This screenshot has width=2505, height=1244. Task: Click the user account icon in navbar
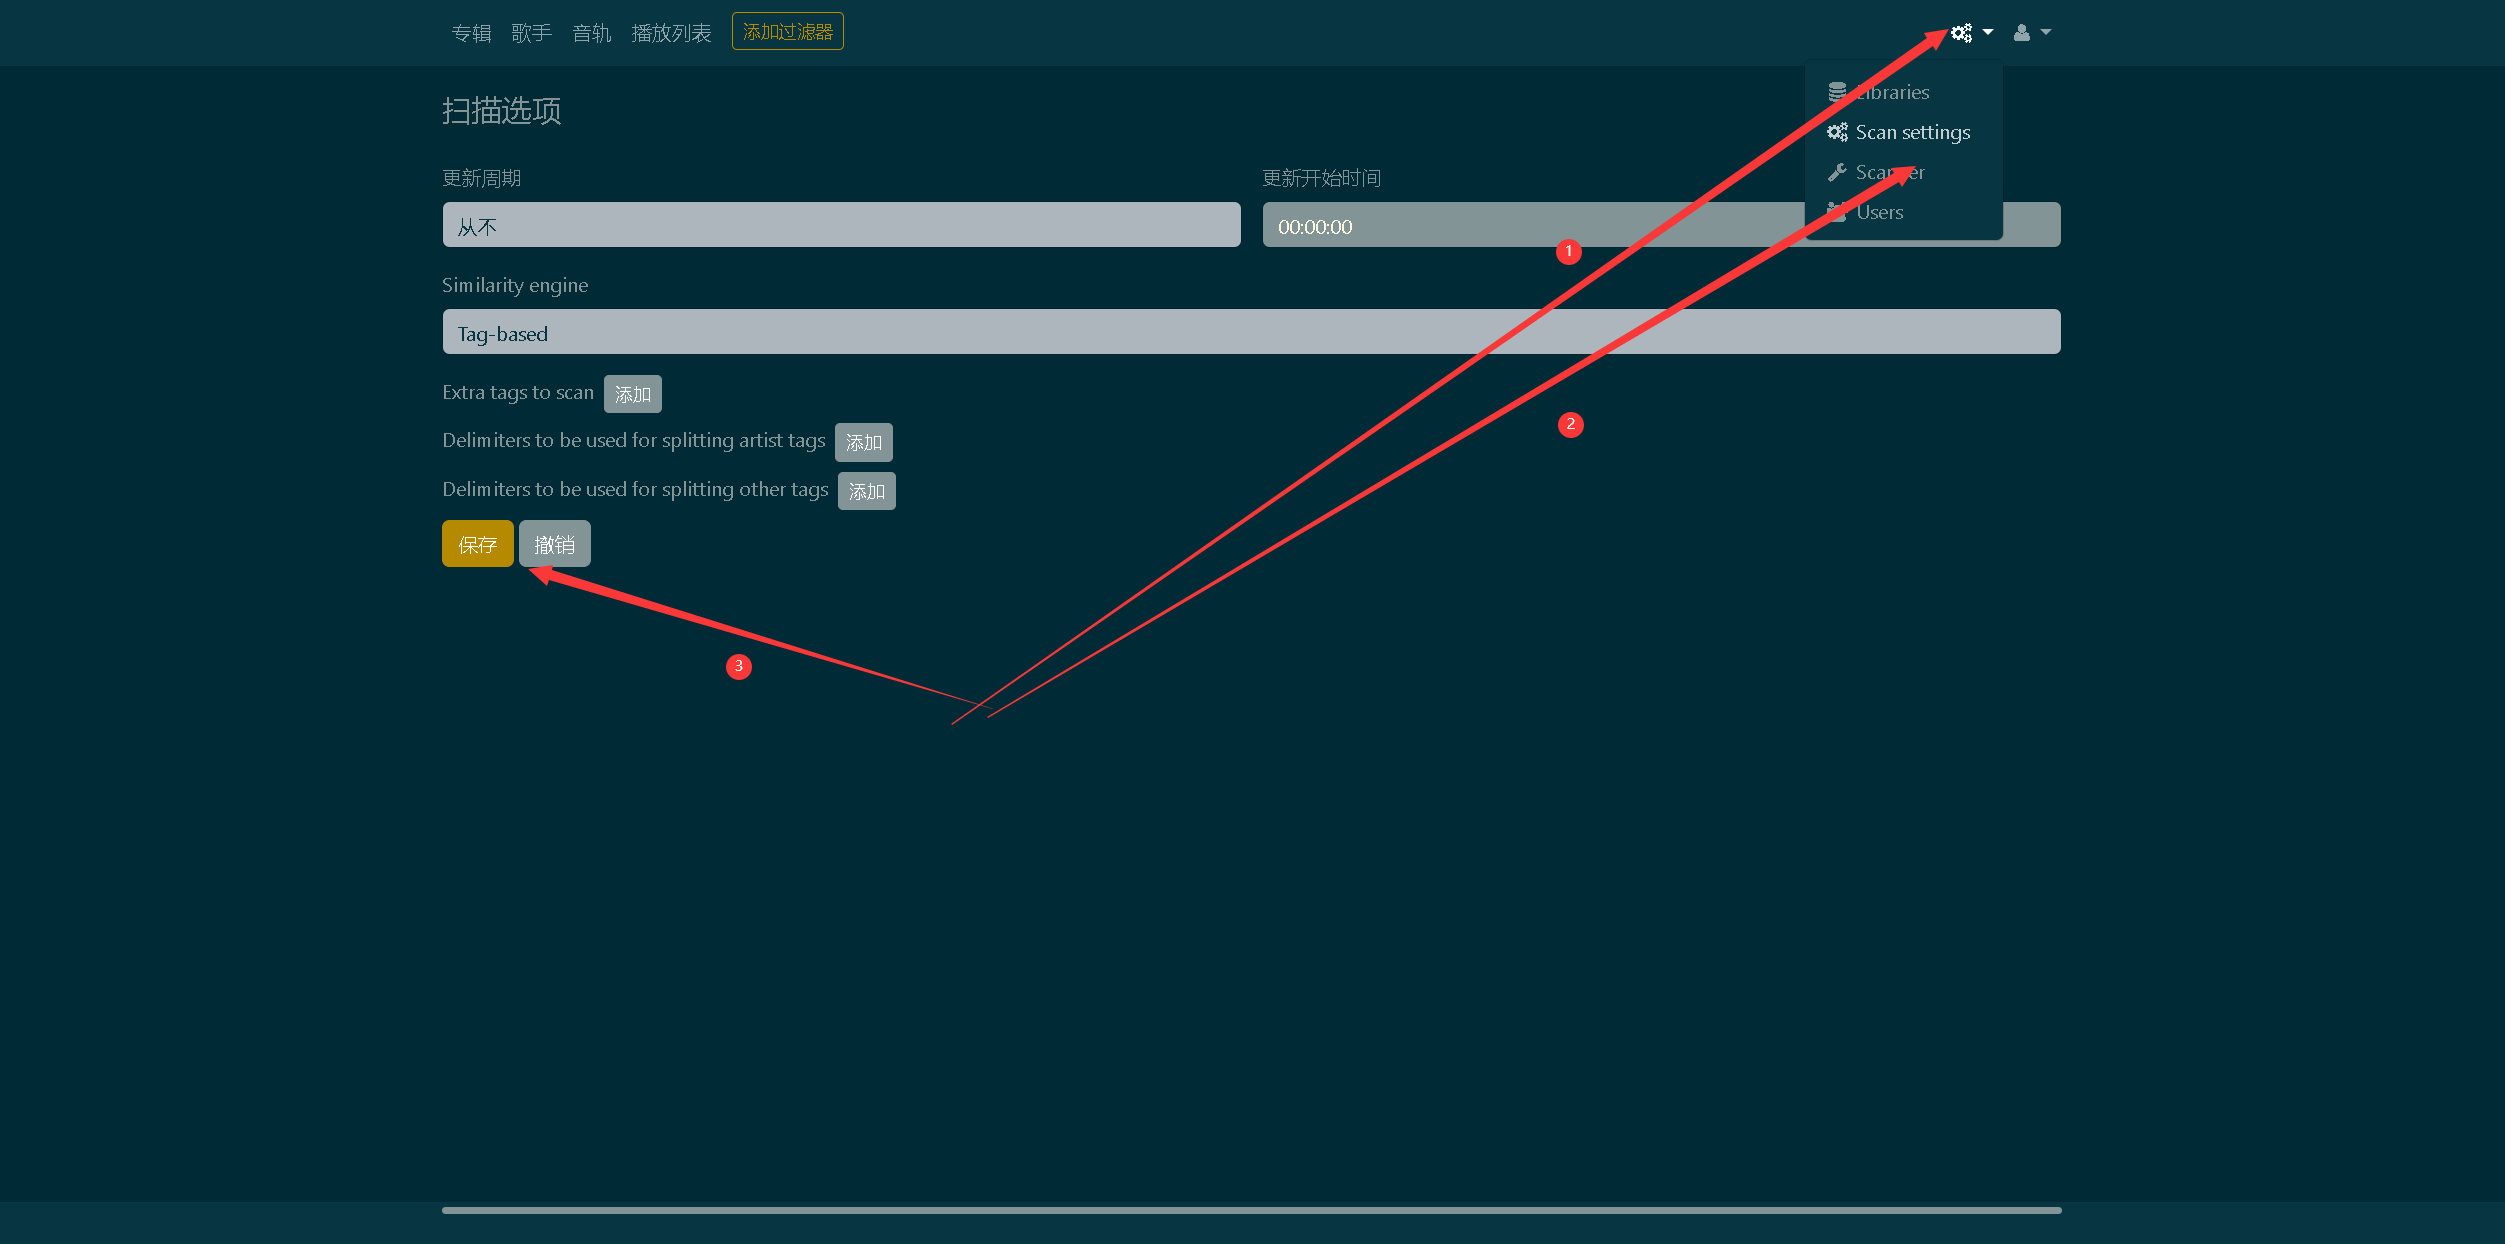(x=2021, y=33)
